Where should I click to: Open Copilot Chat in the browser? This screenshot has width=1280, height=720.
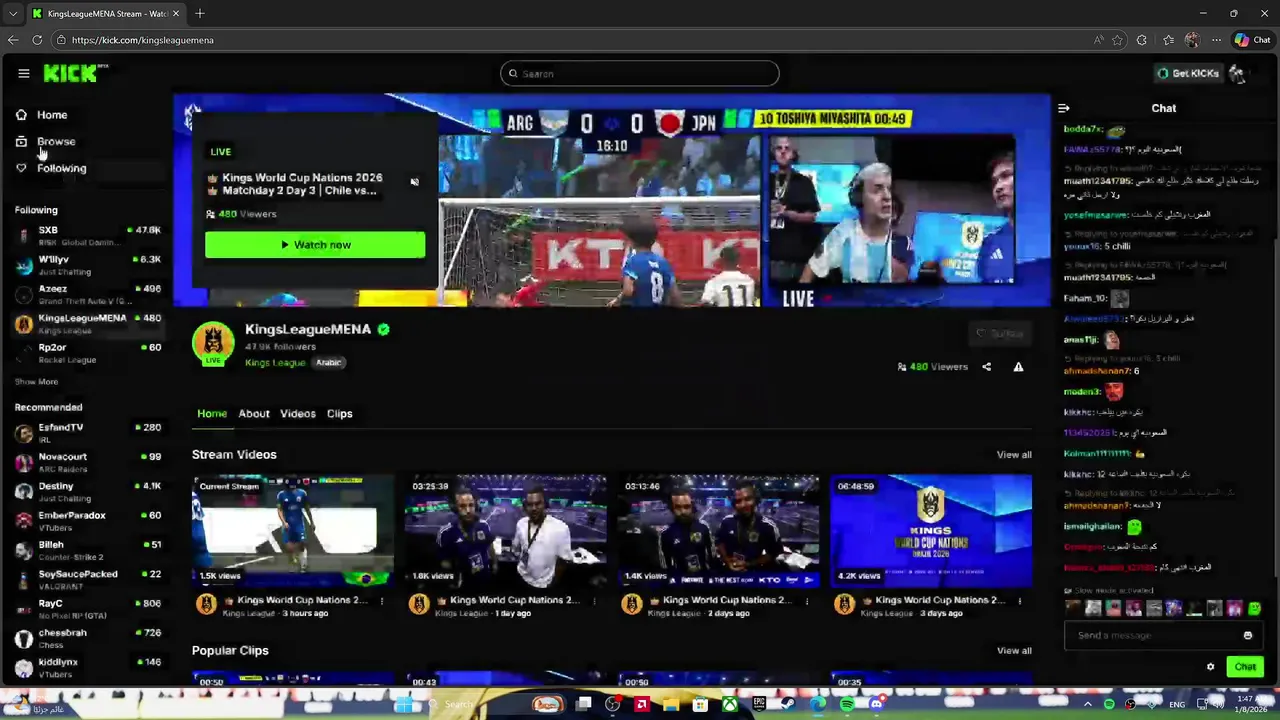tap(1252, 40)
